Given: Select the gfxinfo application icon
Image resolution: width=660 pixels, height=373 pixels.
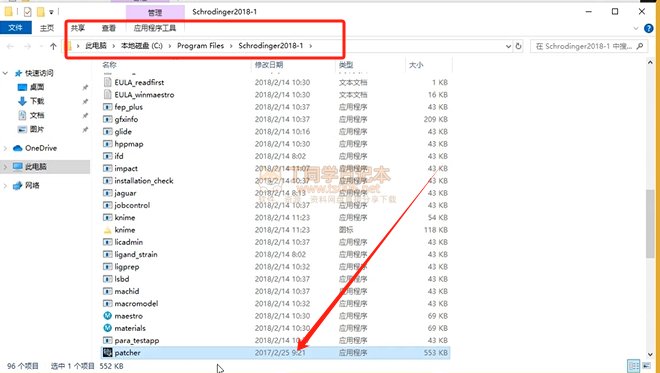Looking at the screenshot, I should click(x=108, y=119).
